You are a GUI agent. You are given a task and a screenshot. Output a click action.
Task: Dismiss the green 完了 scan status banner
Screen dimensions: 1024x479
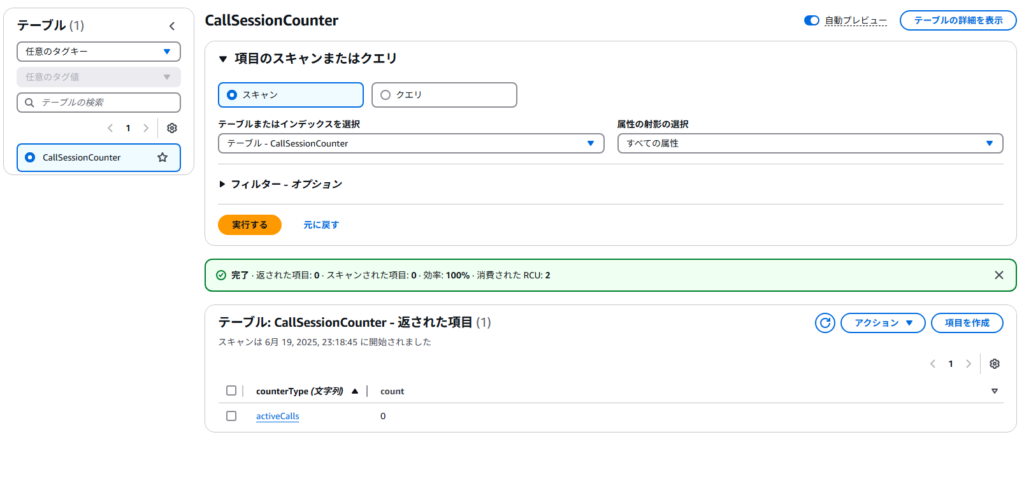(998, 275)
